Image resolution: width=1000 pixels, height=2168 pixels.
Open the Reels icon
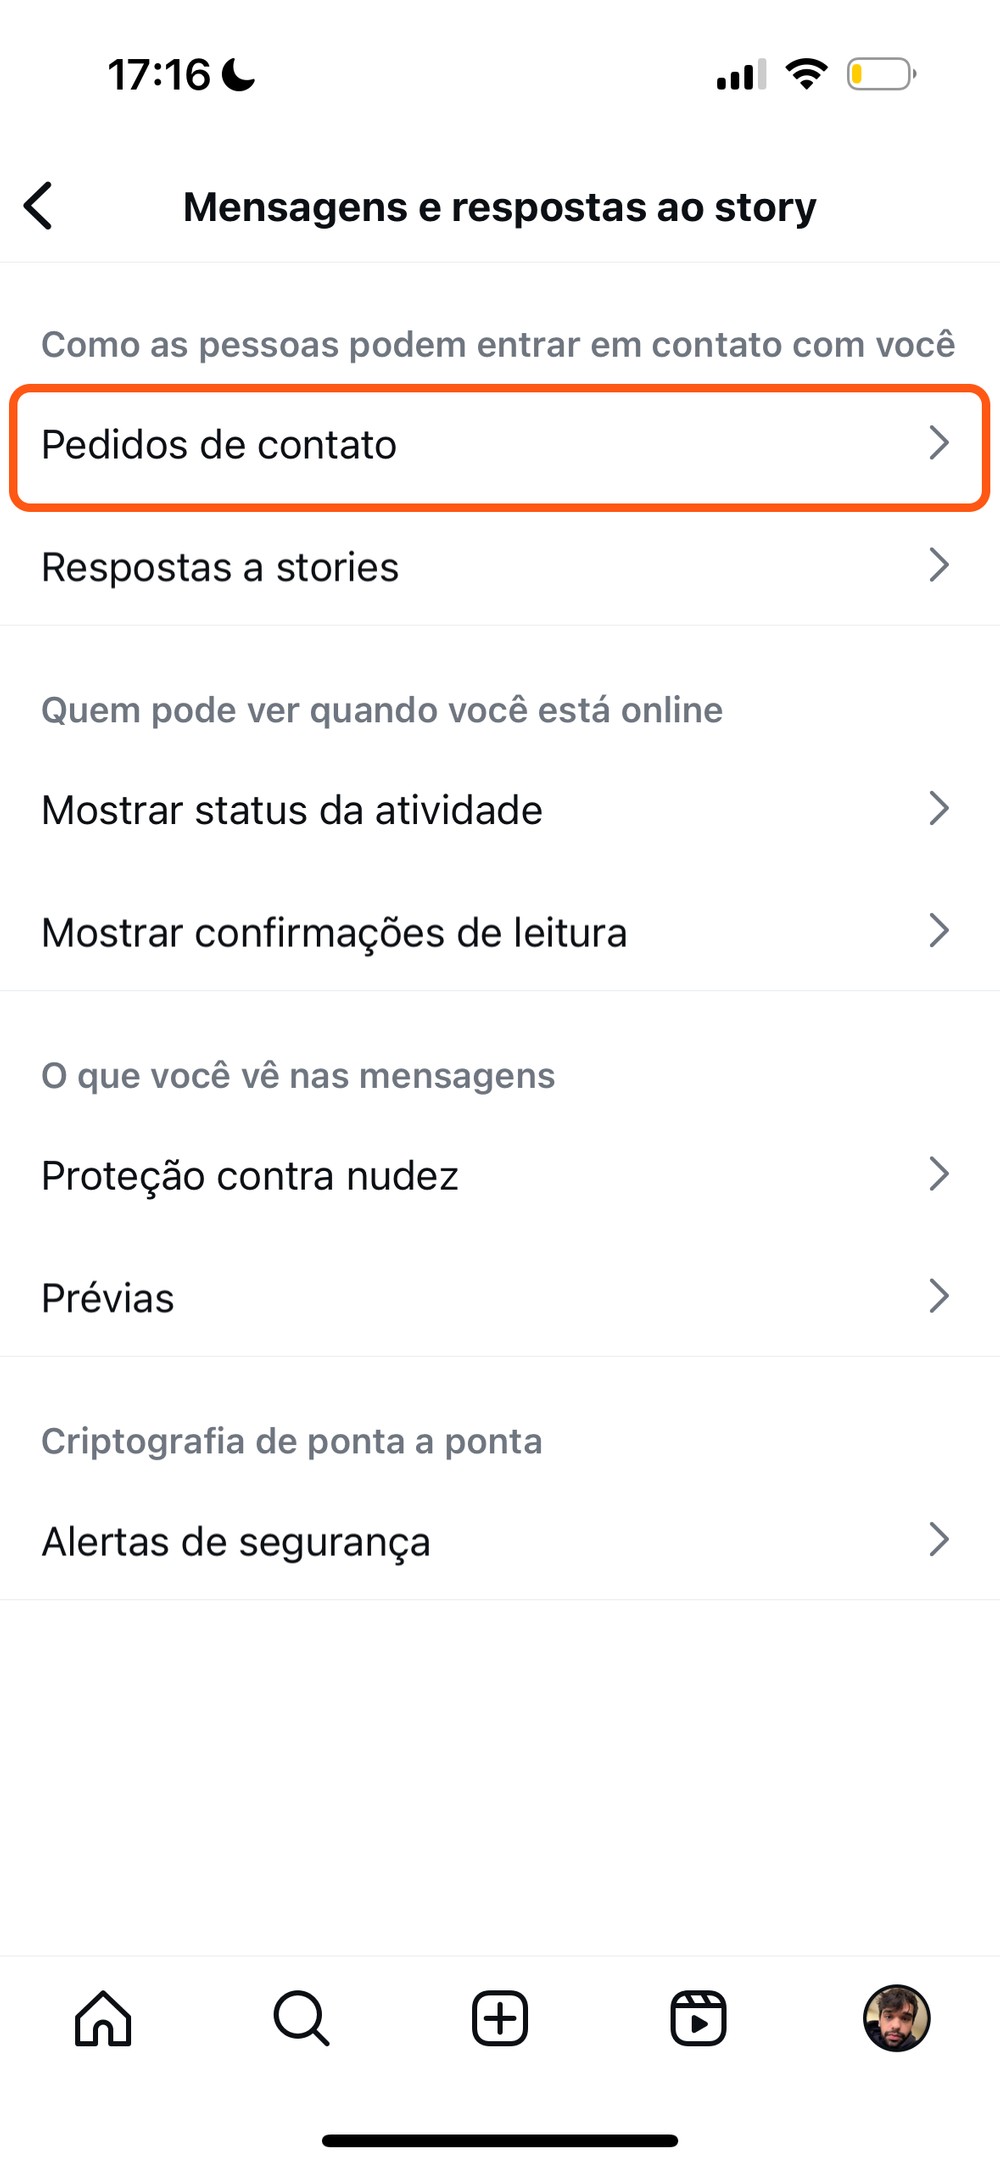(x=698, y=2018)
